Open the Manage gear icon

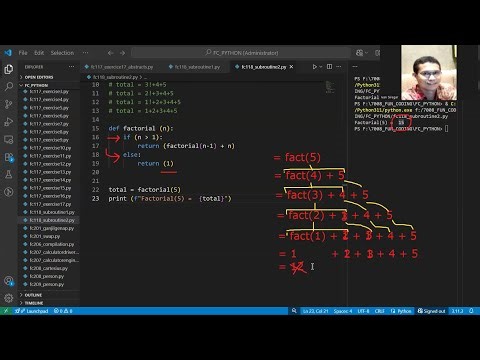(x=9, y=298)
